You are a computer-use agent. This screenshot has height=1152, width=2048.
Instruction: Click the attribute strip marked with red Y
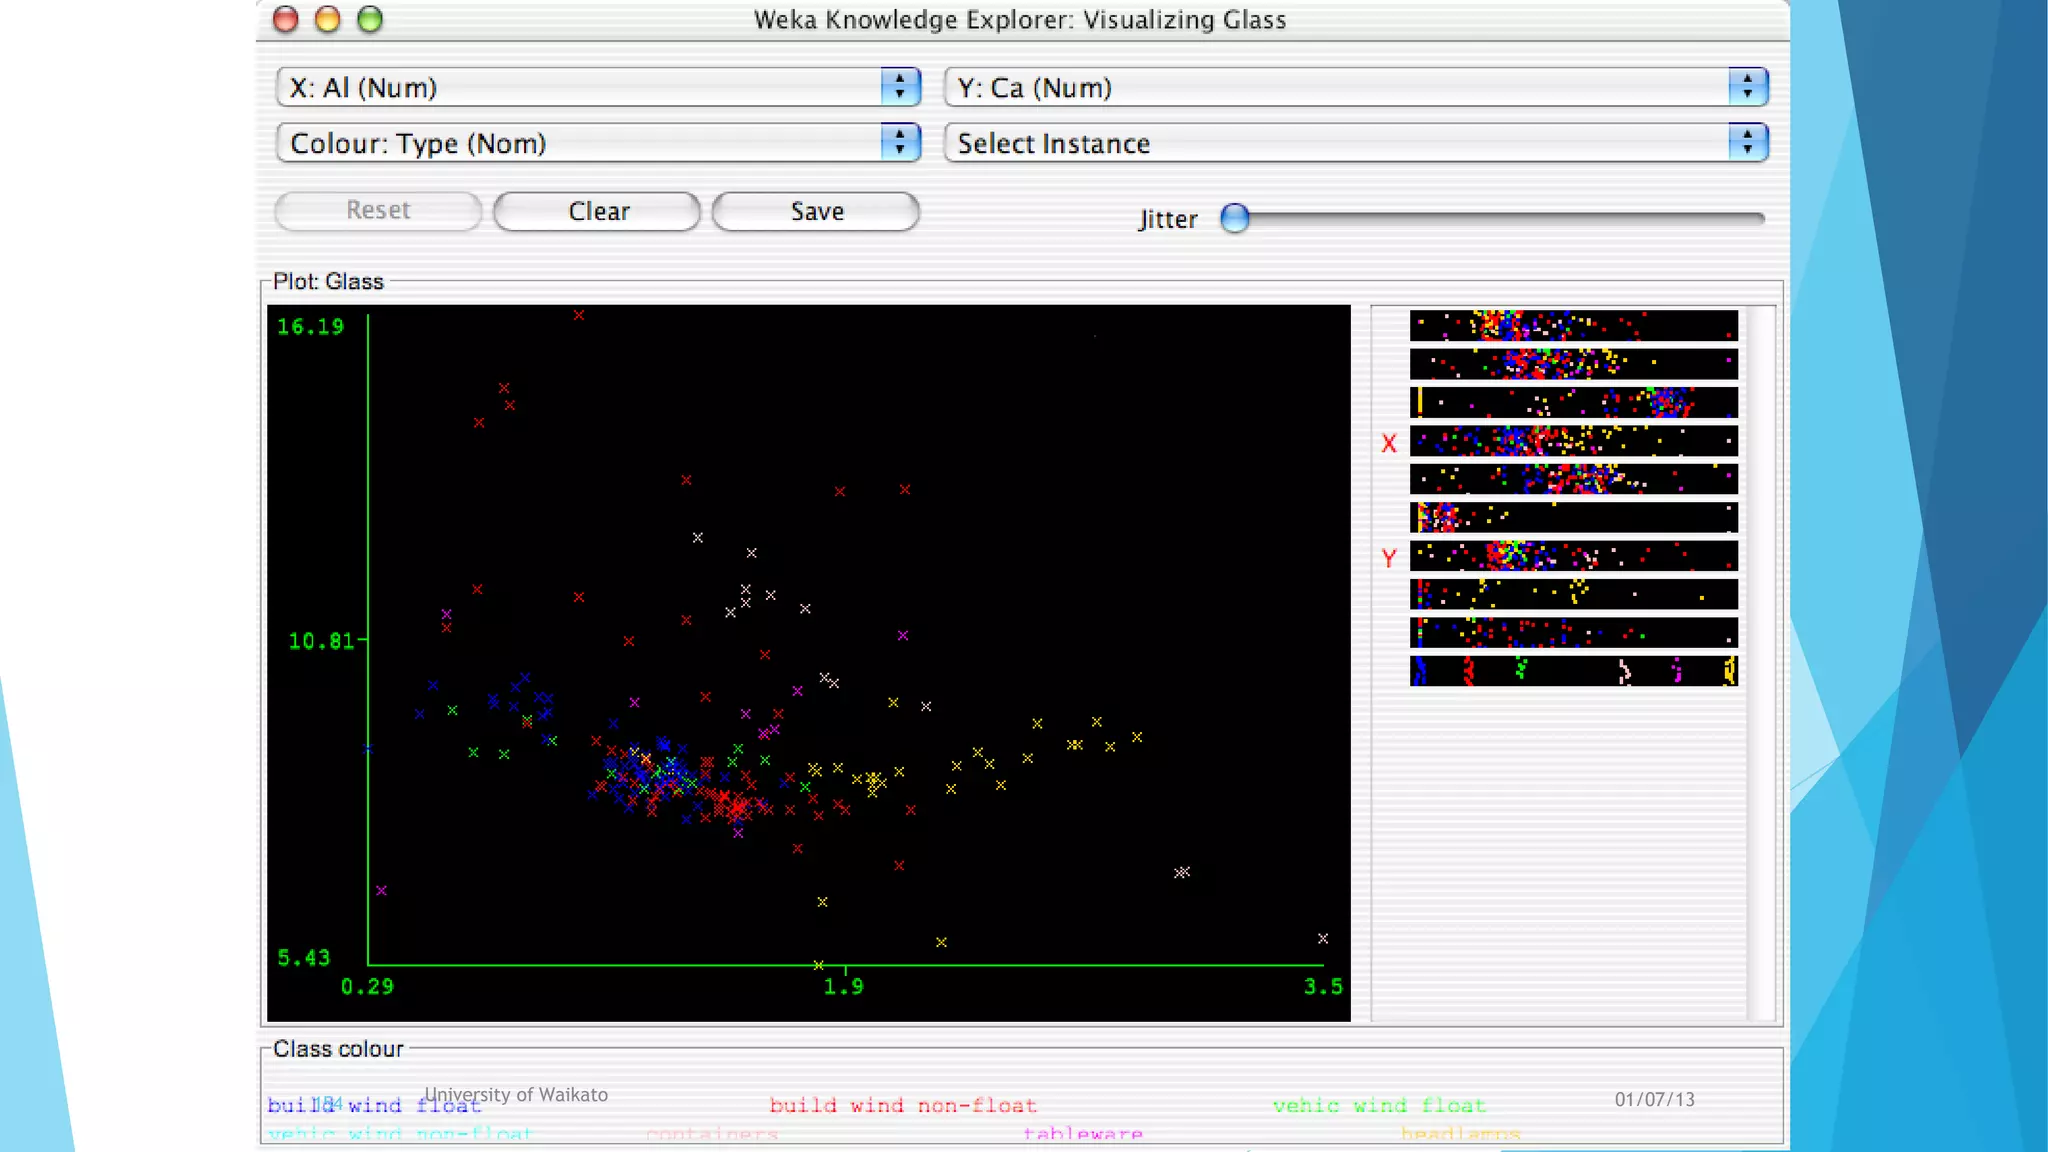[x=1573, y=556]
